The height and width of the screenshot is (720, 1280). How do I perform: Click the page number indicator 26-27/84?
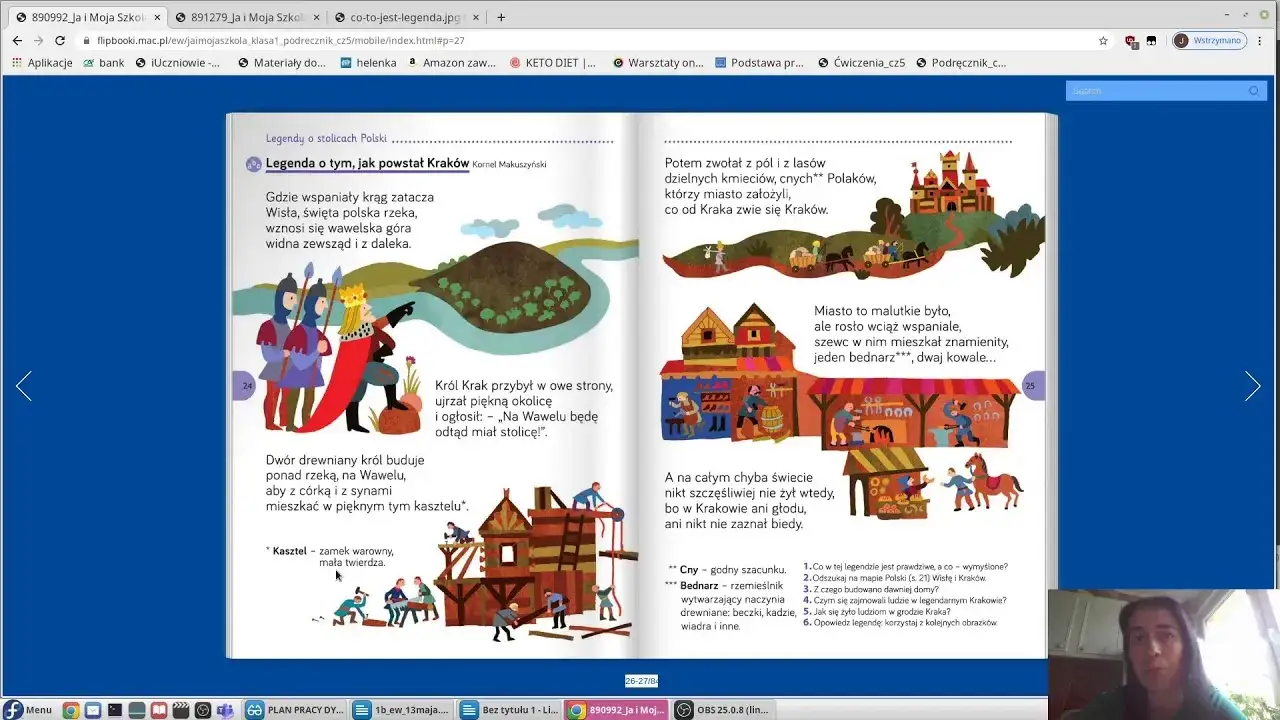pyautogui.click(x=641, y=681)
